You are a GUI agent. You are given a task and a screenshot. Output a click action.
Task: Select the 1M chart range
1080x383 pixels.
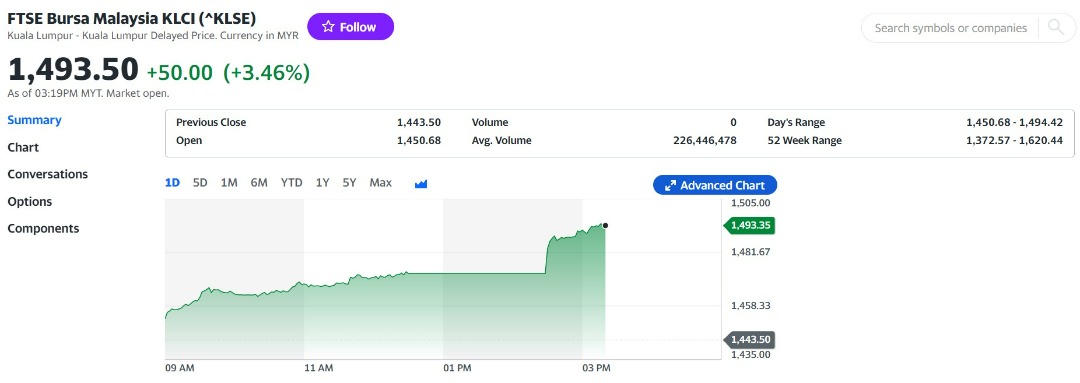[x=229, y=183]
